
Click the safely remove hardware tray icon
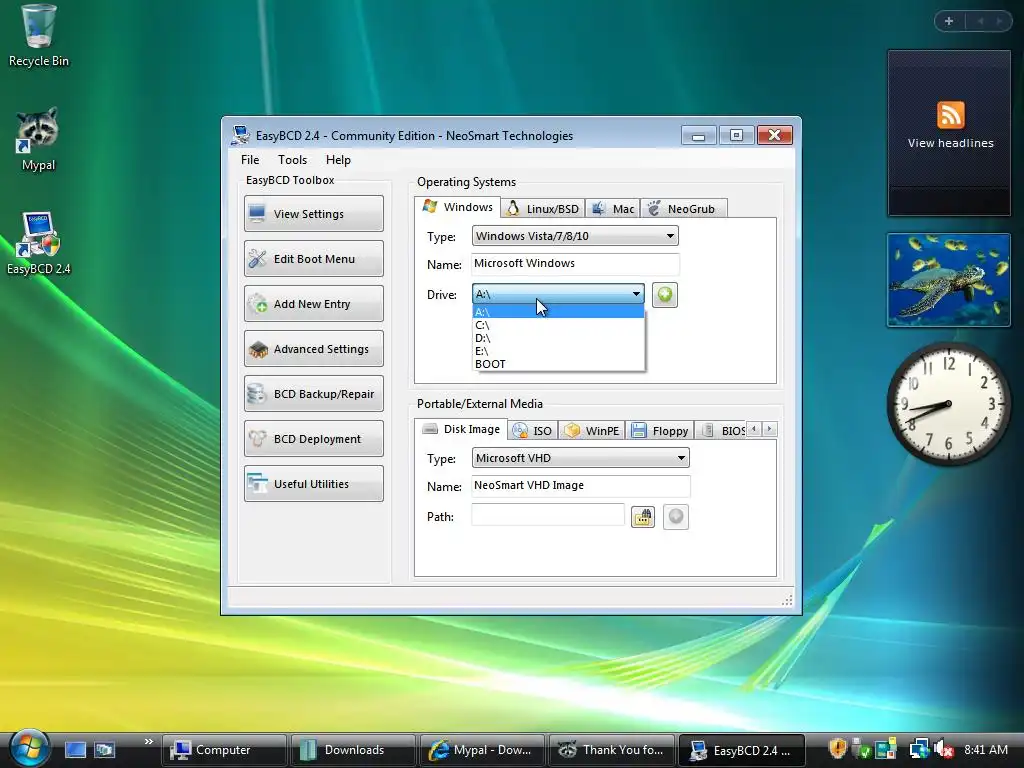coord(861,749)
